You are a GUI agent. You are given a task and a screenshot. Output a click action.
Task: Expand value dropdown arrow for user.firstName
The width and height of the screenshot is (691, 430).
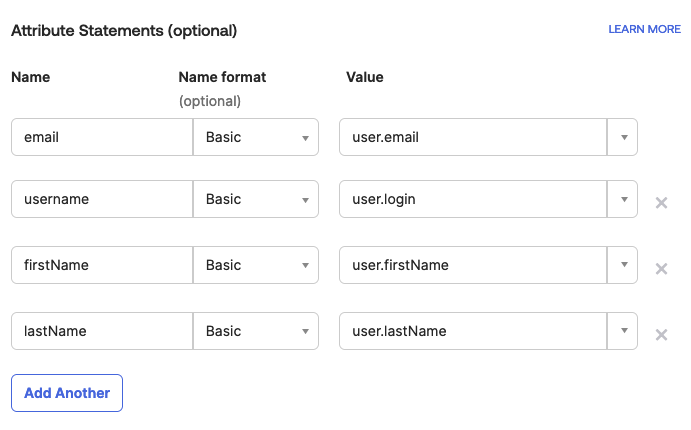pos(622,265)
